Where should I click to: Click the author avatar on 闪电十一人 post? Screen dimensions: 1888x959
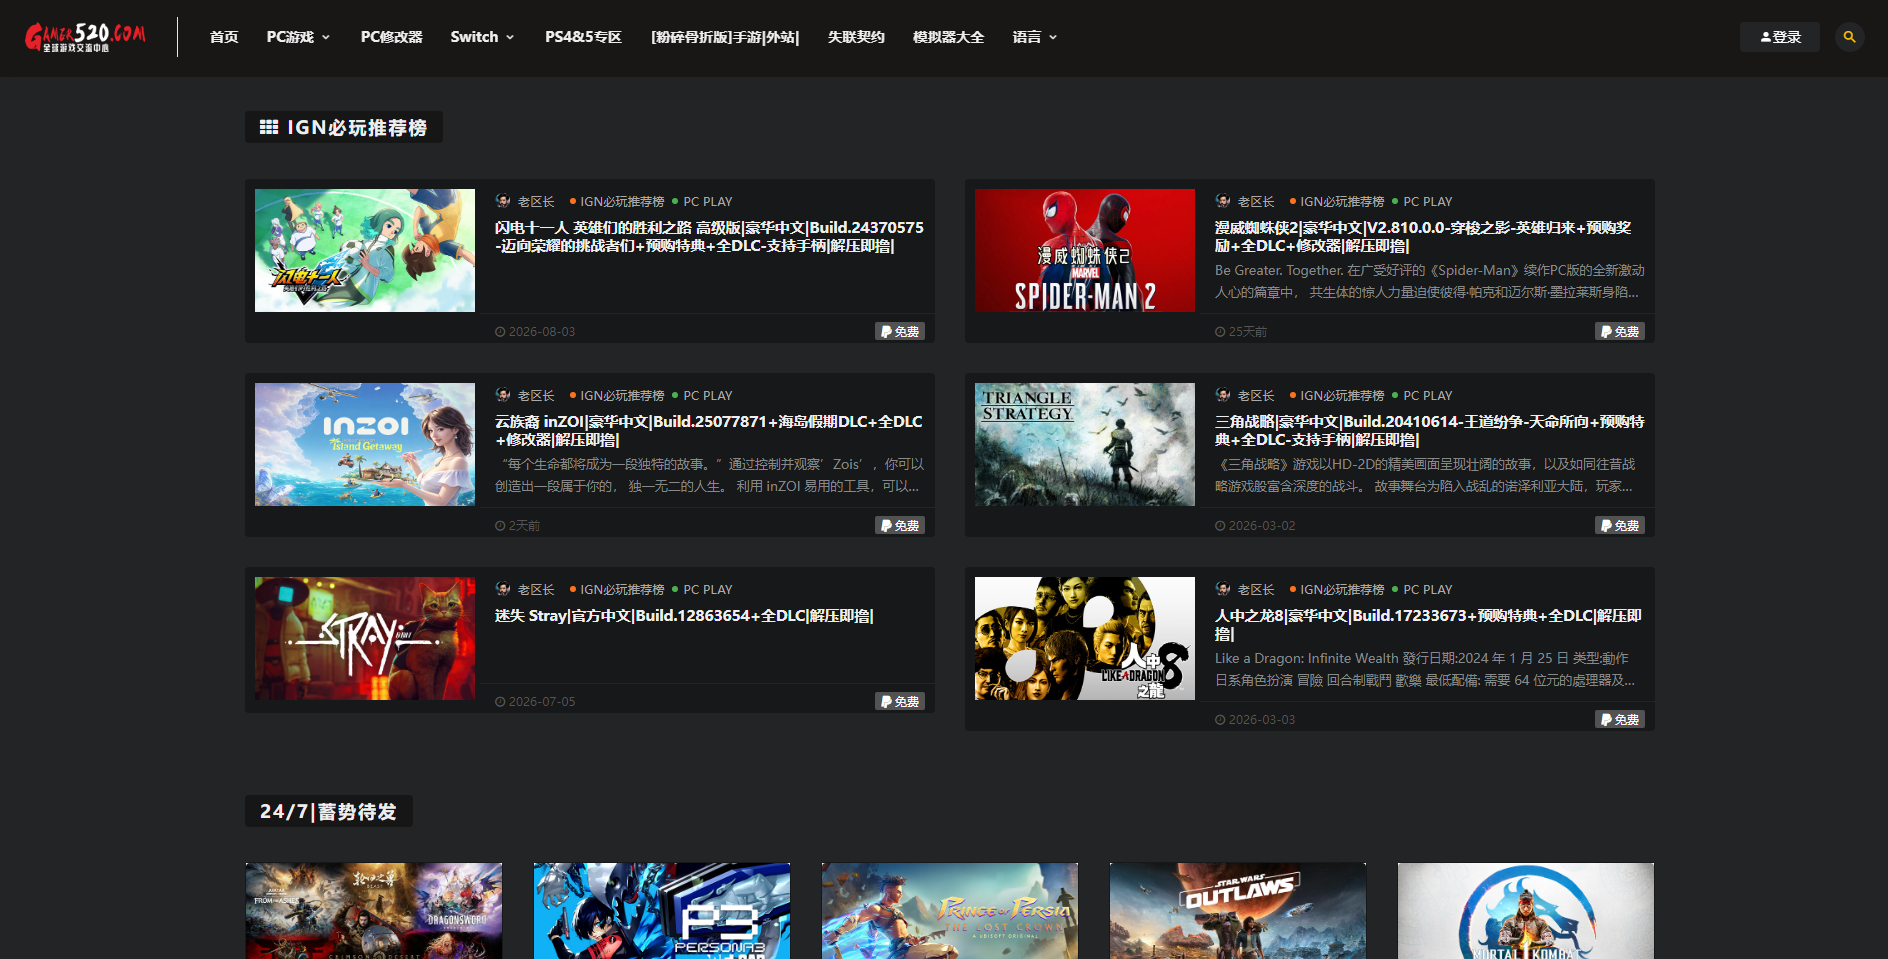(503, 201)
